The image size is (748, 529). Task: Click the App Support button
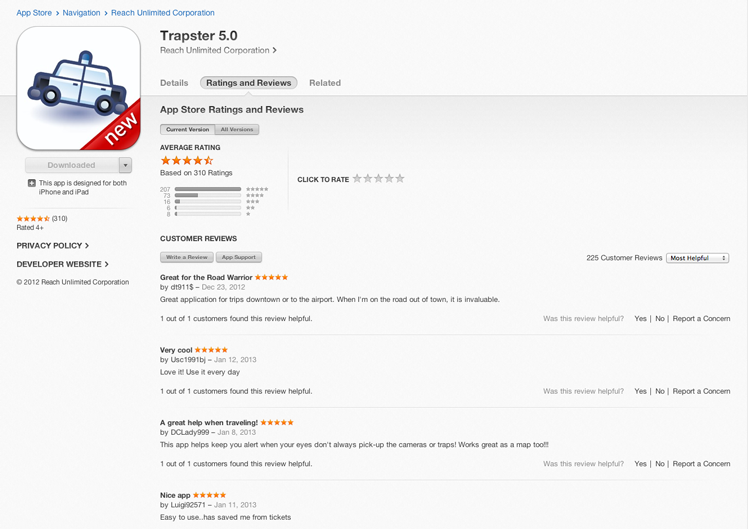239,257
